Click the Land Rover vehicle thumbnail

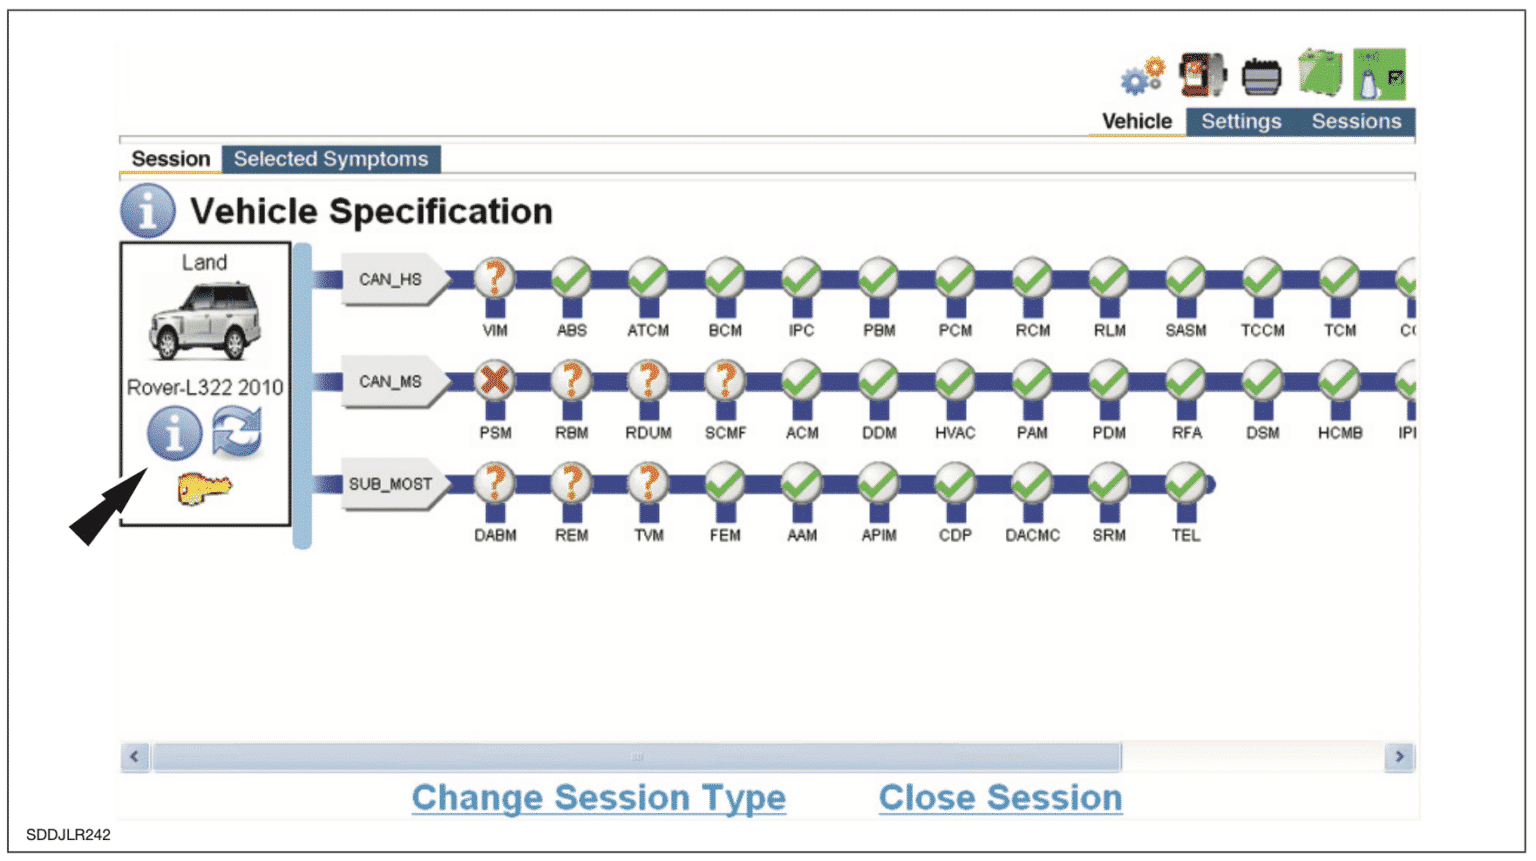coord(205,320)
